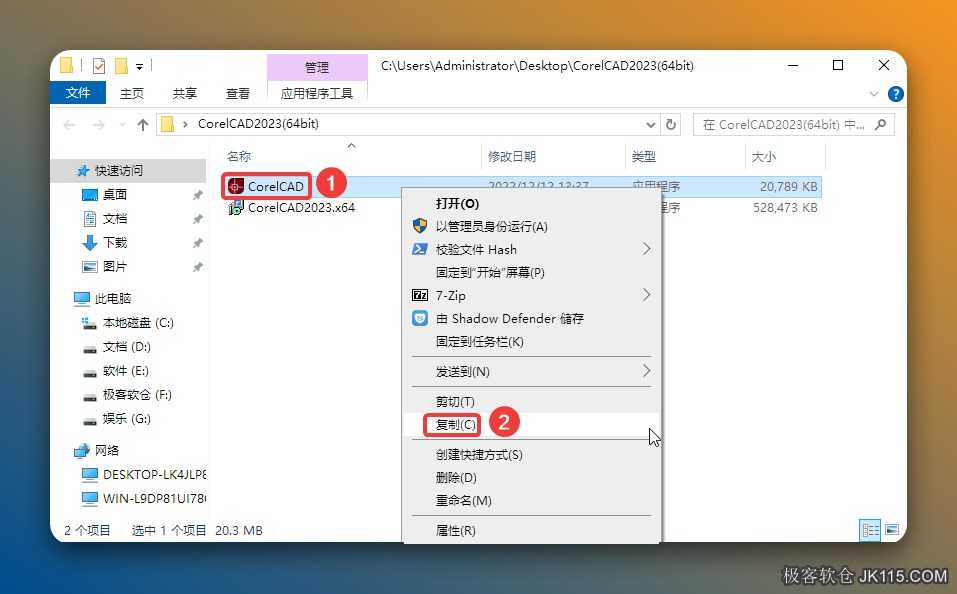The height and width of the screenshot is (594, 957).
Task: Open WIN-L9DP81UI78 network computer
Action: 154,498
